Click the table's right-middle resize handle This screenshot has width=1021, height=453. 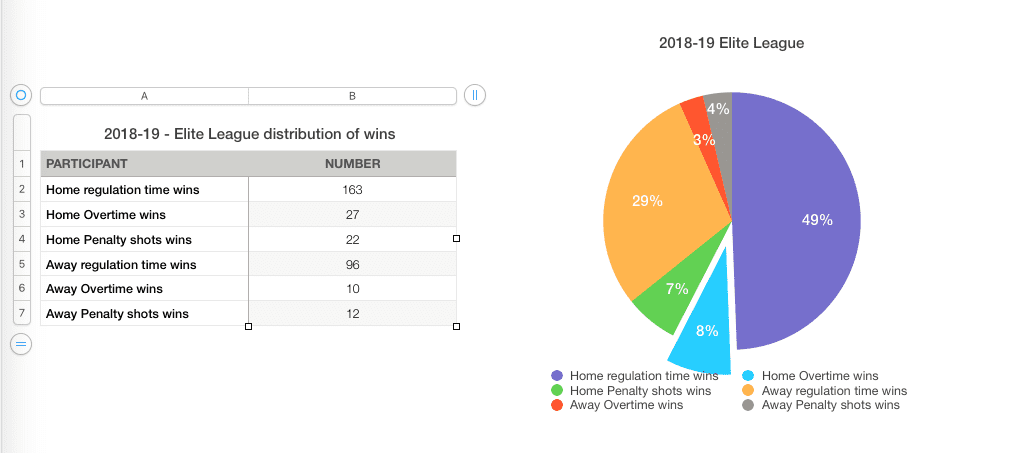tap(457, 239)
